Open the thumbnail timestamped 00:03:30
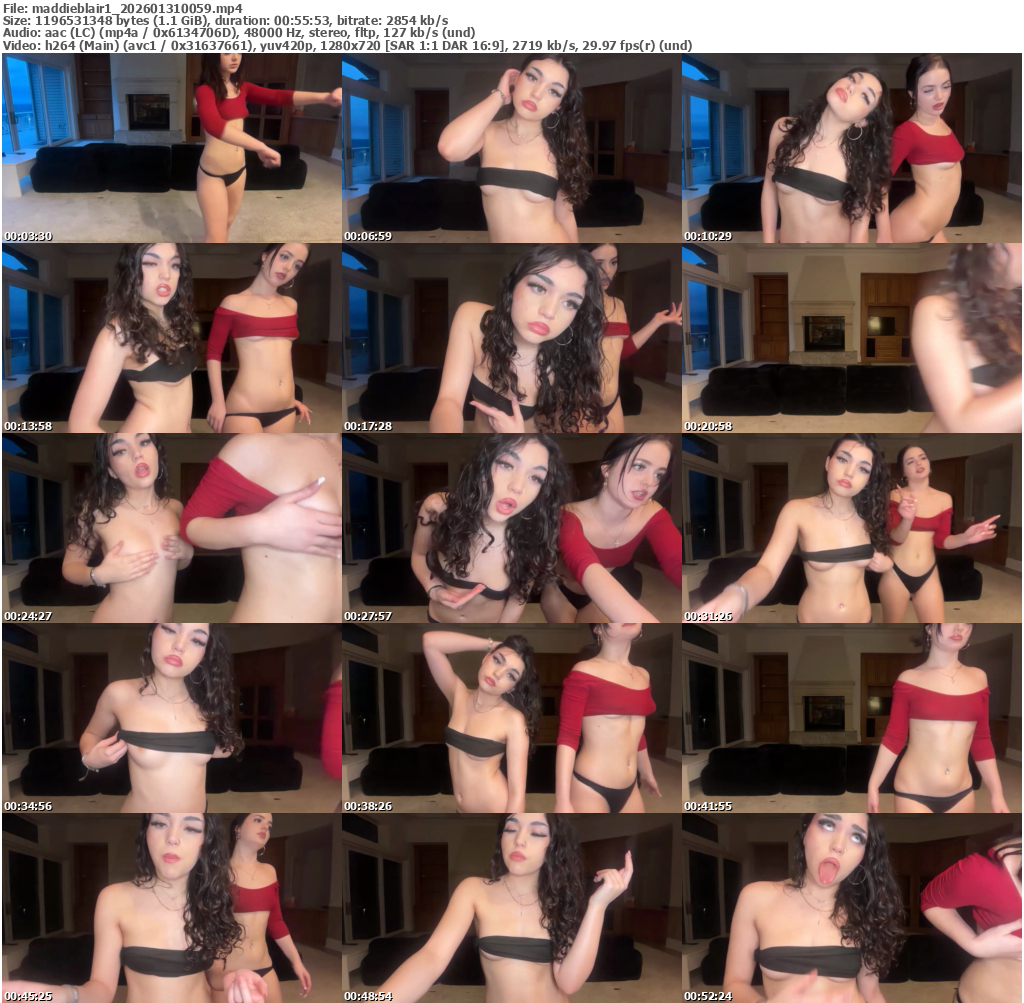Viewport: 1024px width, 1003px height. point(171,148)
